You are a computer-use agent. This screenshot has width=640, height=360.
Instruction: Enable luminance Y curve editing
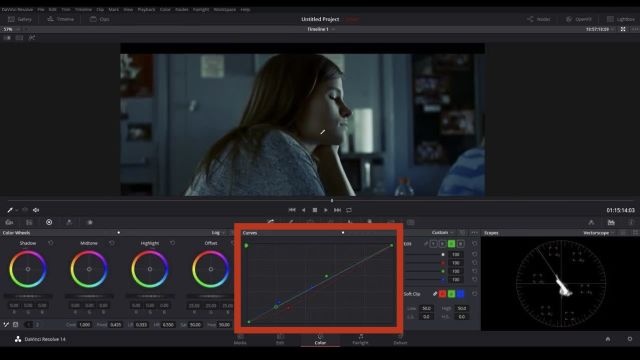(433, 244)
